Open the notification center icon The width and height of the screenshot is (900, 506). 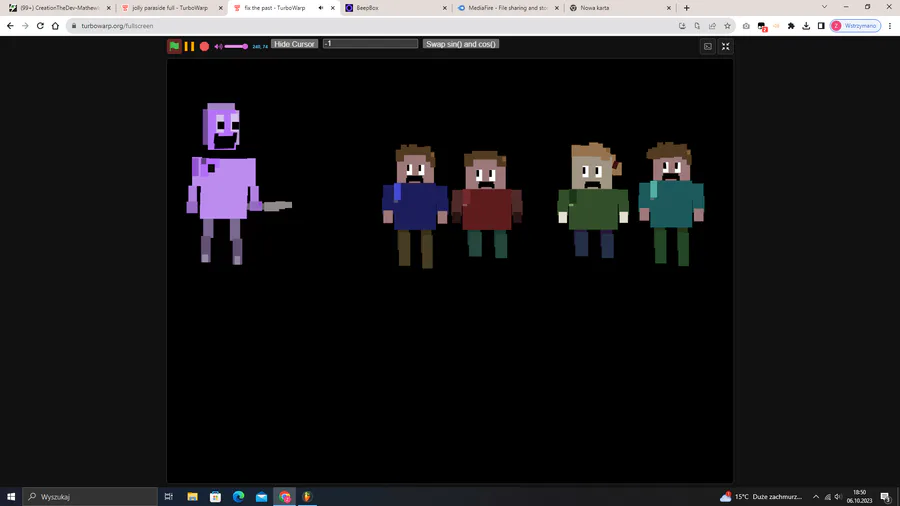click(x=886, y=497)
